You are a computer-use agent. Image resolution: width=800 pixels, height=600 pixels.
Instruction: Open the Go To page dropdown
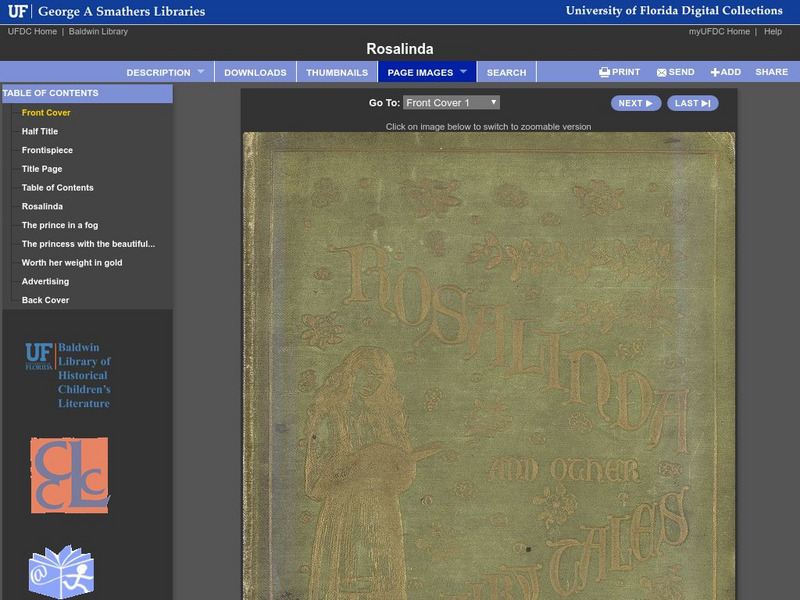click(451, 103)
